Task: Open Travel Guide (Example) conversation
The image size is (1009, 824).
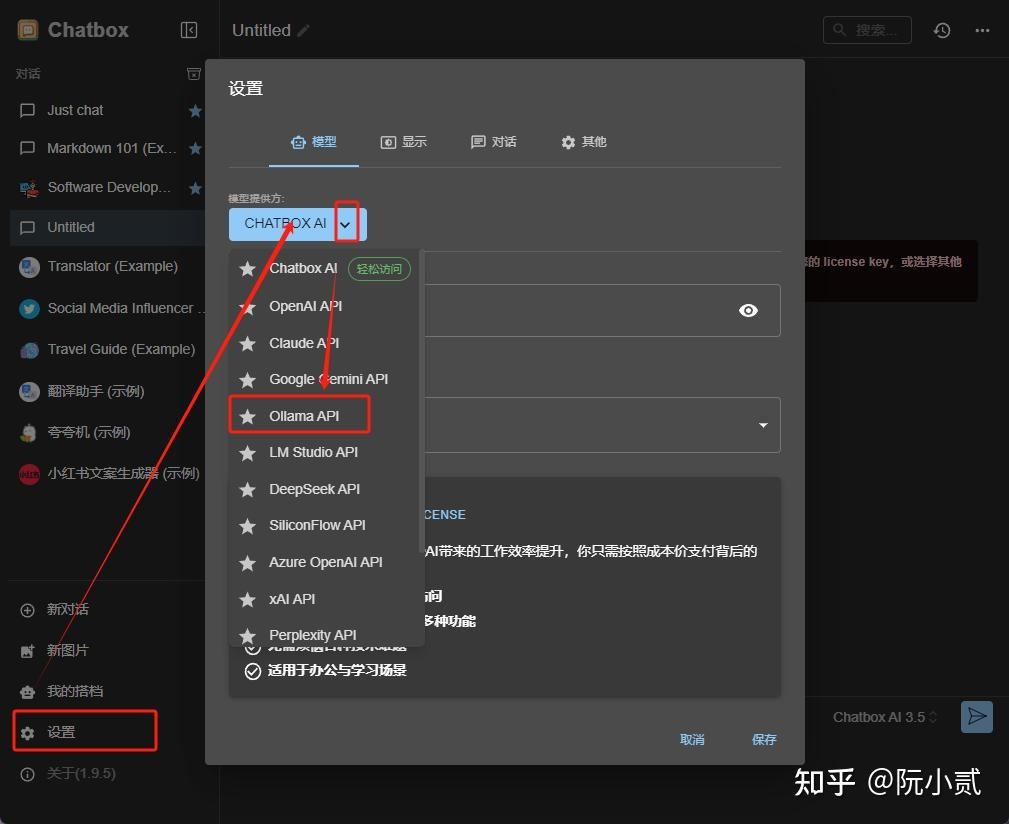Action: coord(107,349)
